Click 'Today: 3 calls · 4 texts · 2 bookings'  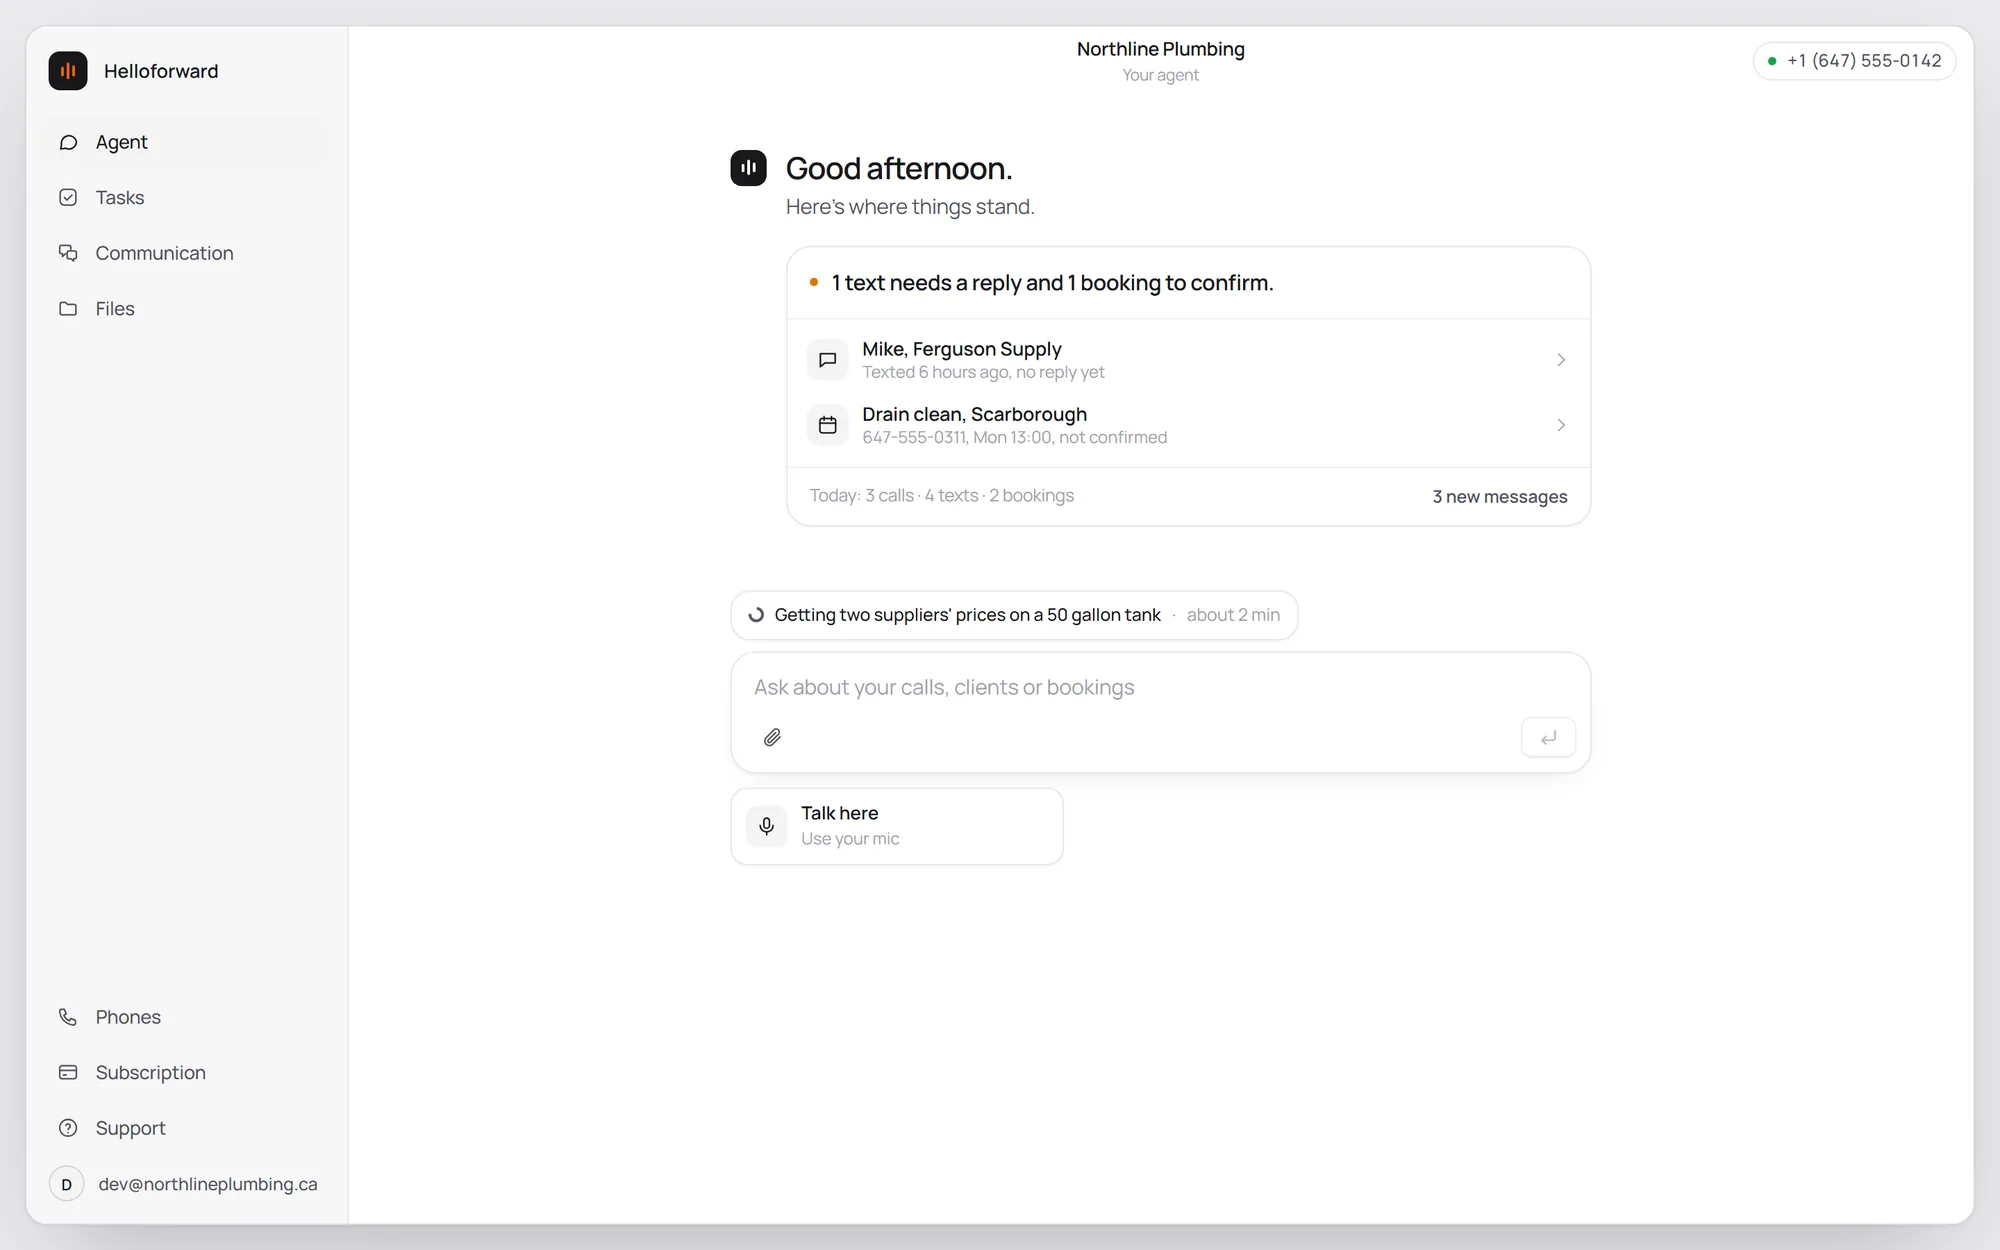[x=941, y=496]
